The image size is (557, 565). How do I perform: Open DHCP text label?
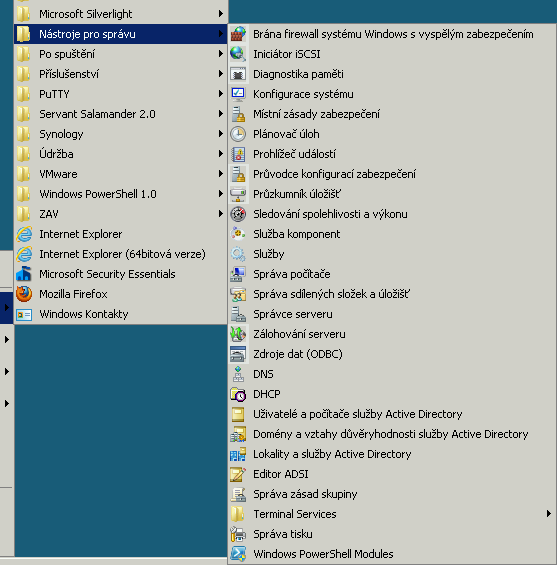click(x=267, y=394)
